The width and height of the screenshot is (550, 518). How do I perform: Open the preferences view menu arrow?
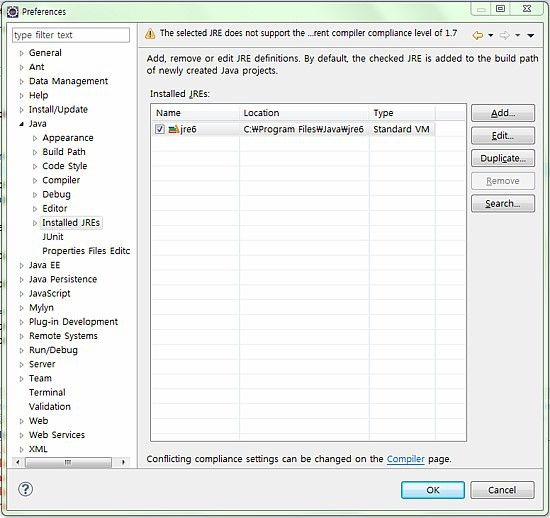pyautogui.click(x=531, y=35)
